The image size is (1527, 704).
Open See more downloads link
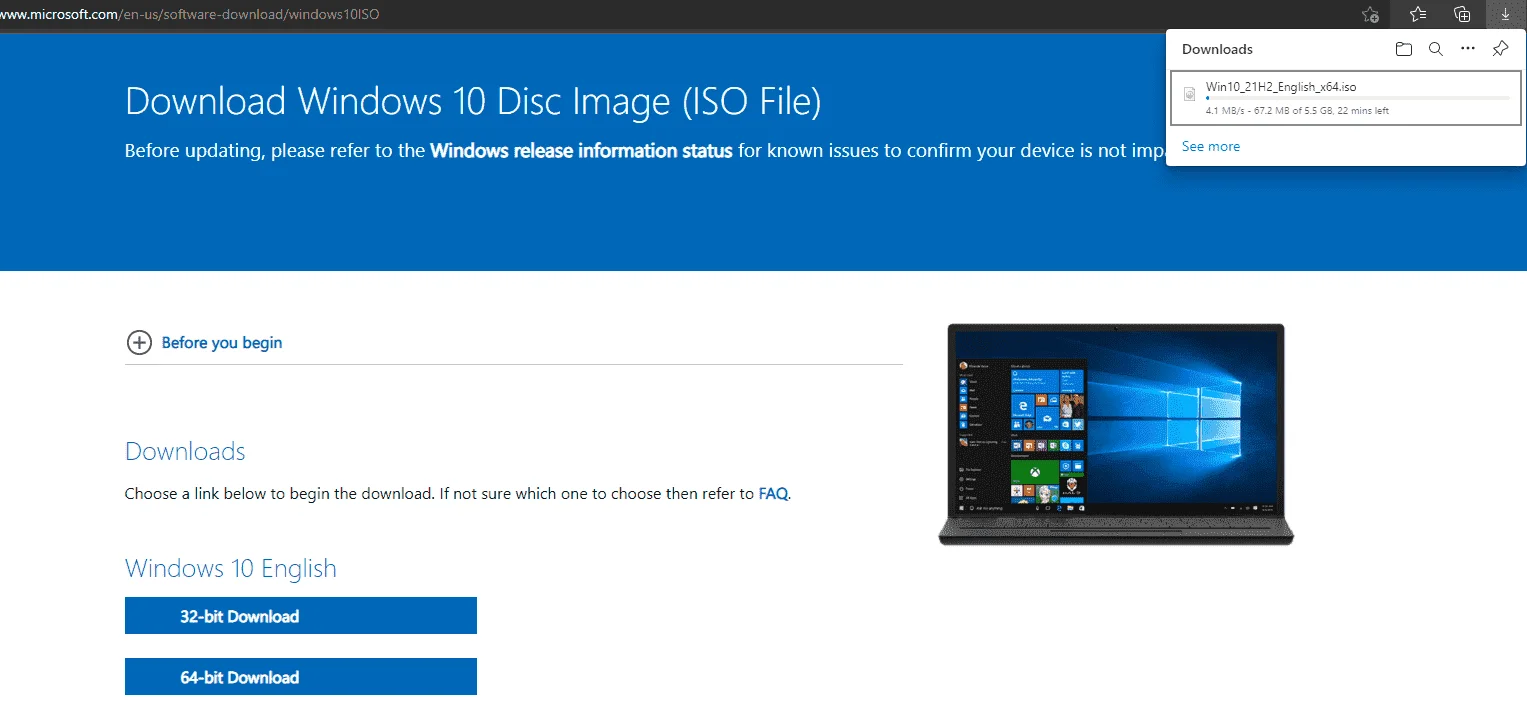pyautogui.click(x=1211, y=146)
